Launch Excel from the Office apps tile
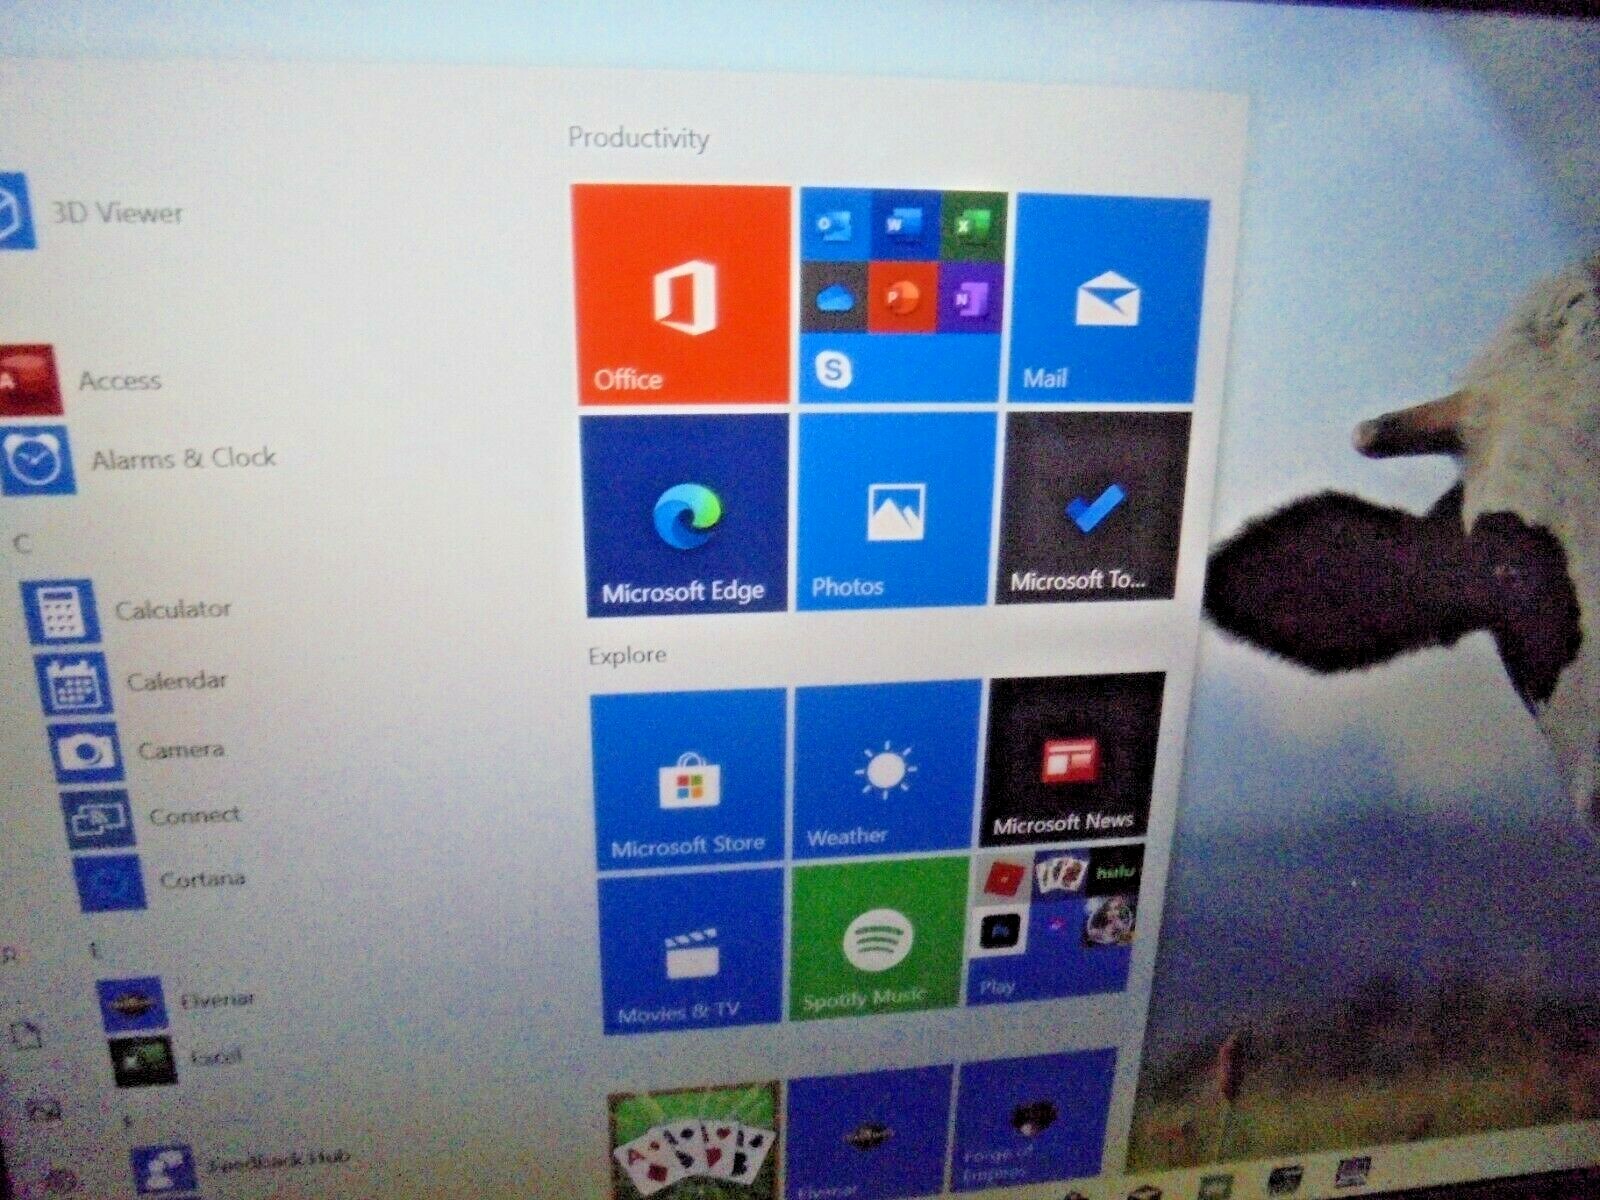This screenshot has height=1200, width=1600. click(973, 228)
